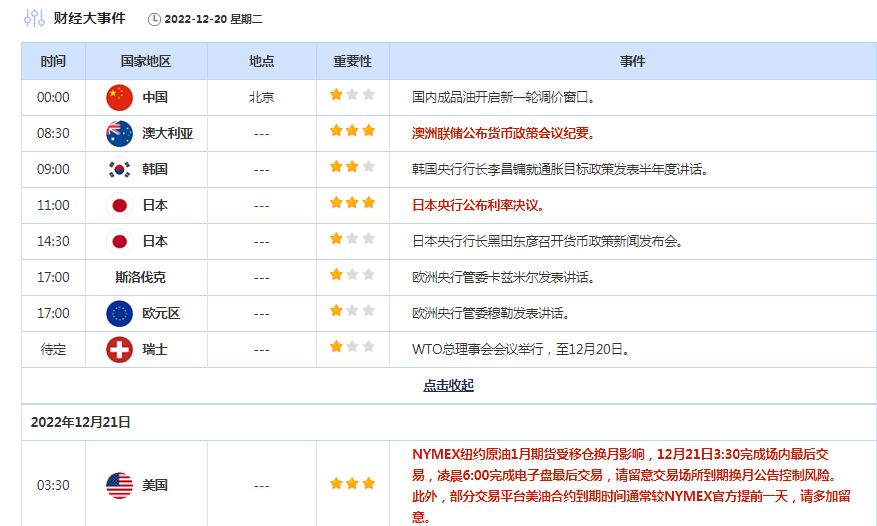Collapse the list via 点击收起
The height and width of the screenshot is (526, 877).
[x=448, y=385]
